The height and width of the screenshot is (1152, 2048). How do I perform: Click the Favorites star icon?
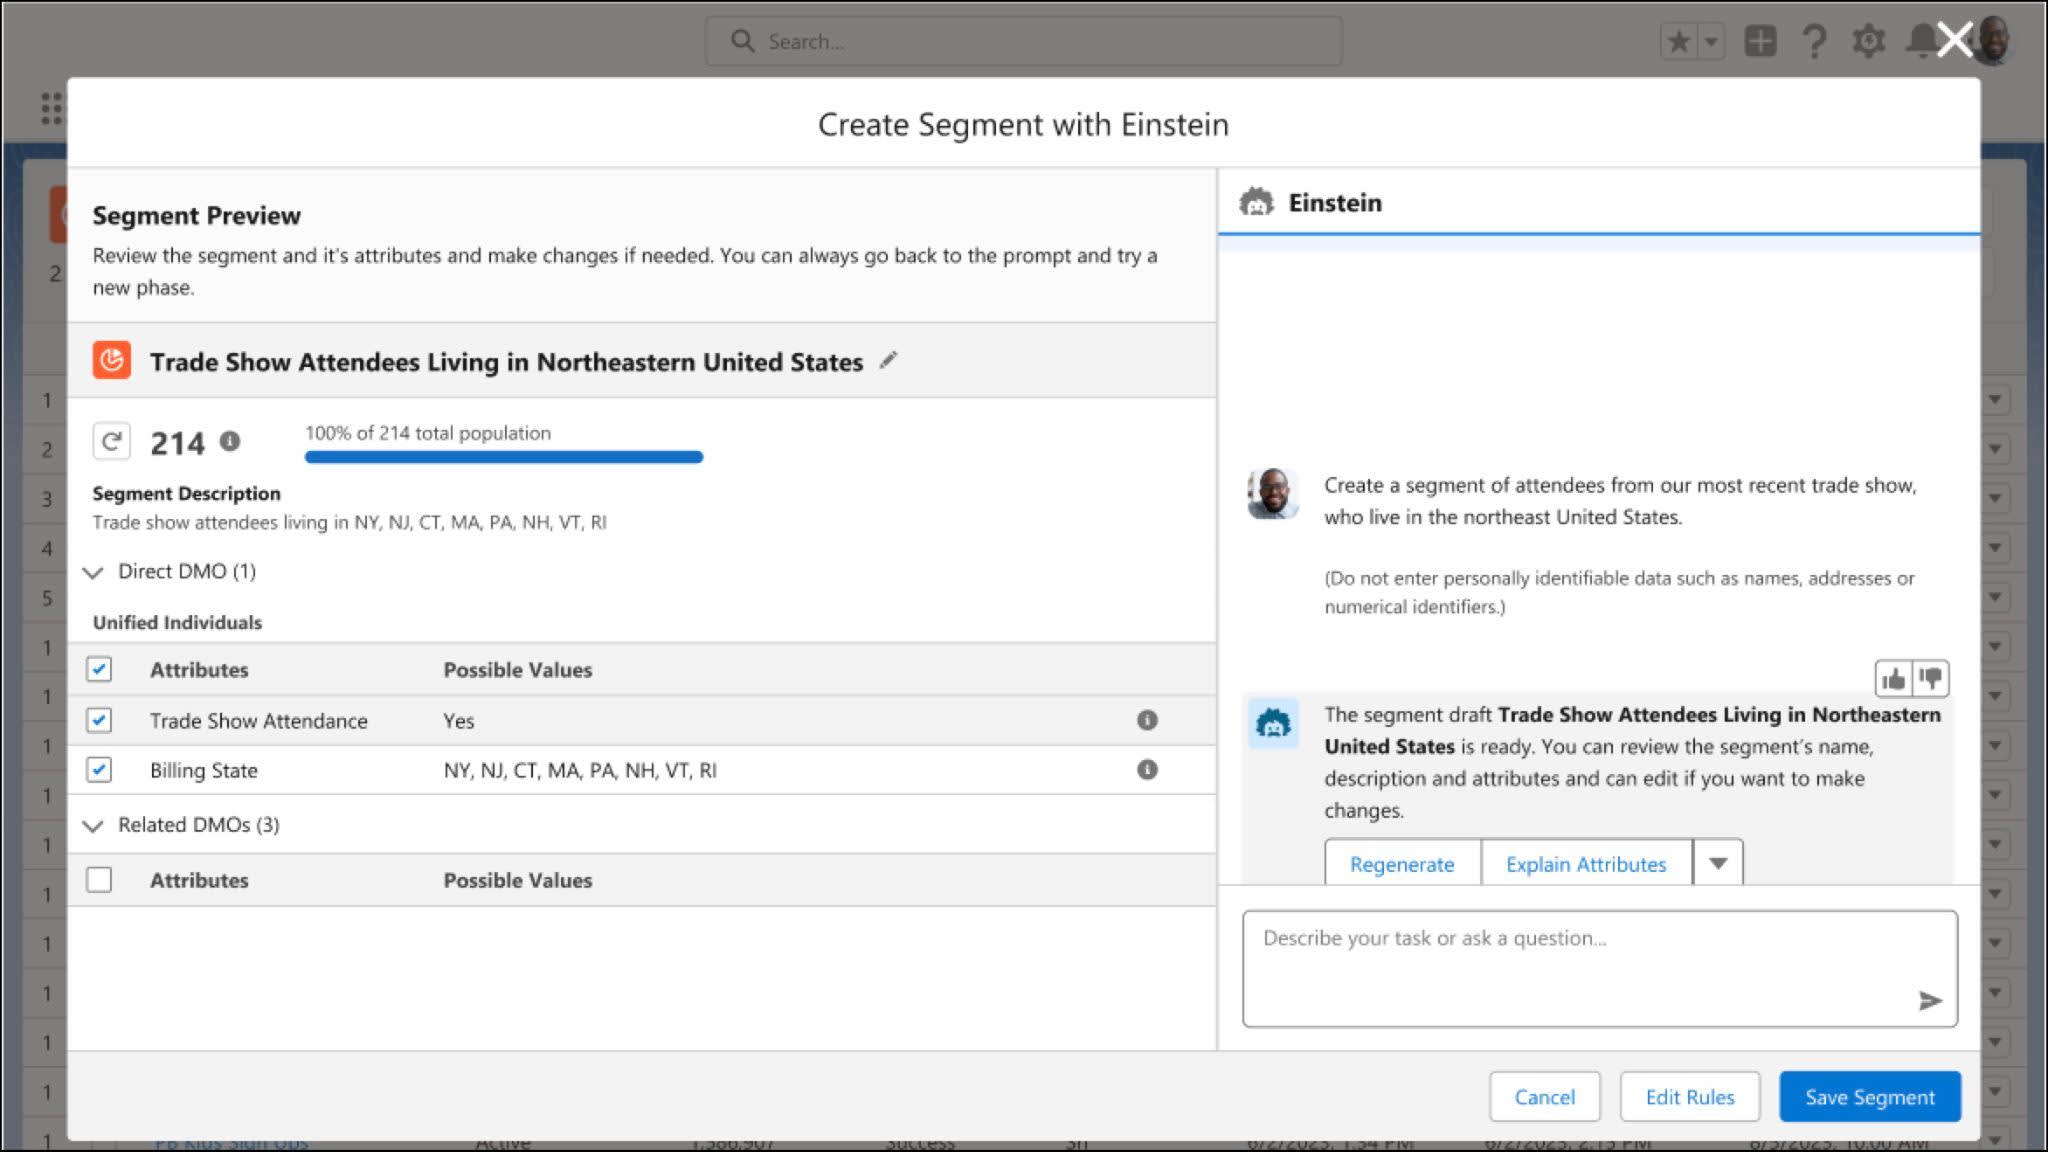tap(1679, 42)
